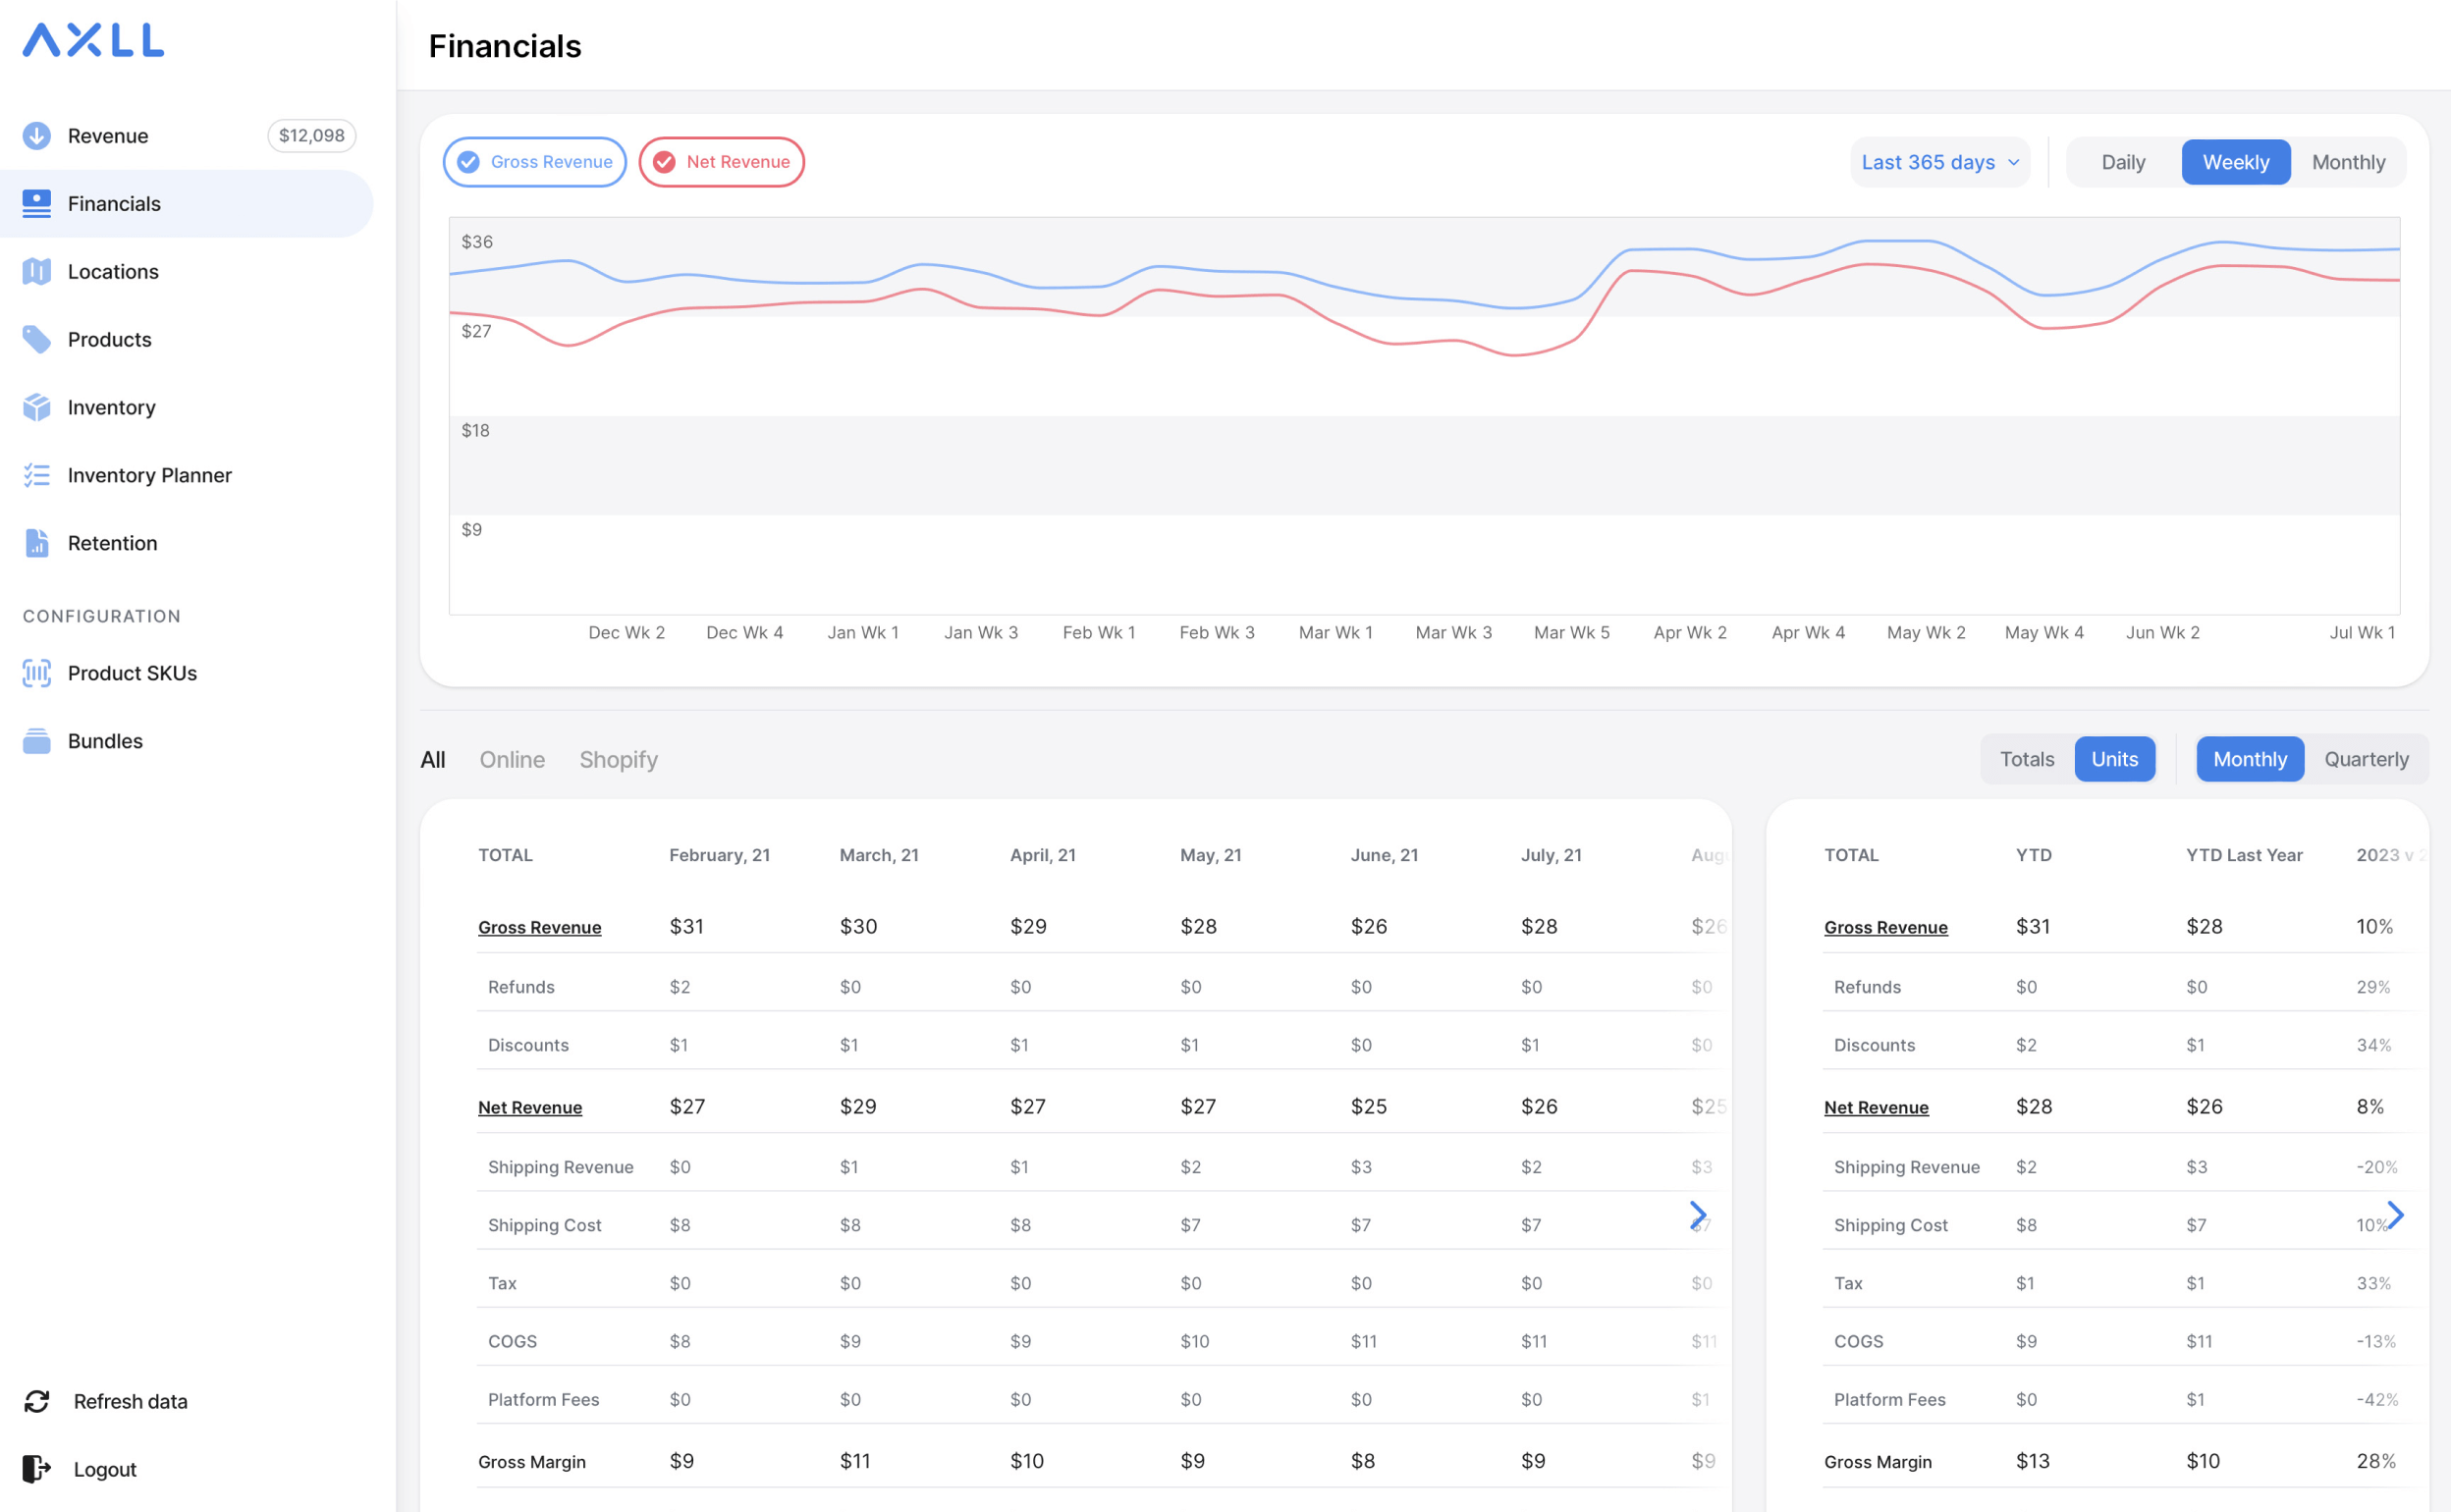Click the Financials sidebar icon
Viewport: 2451px width, 1512px height.
37,204
